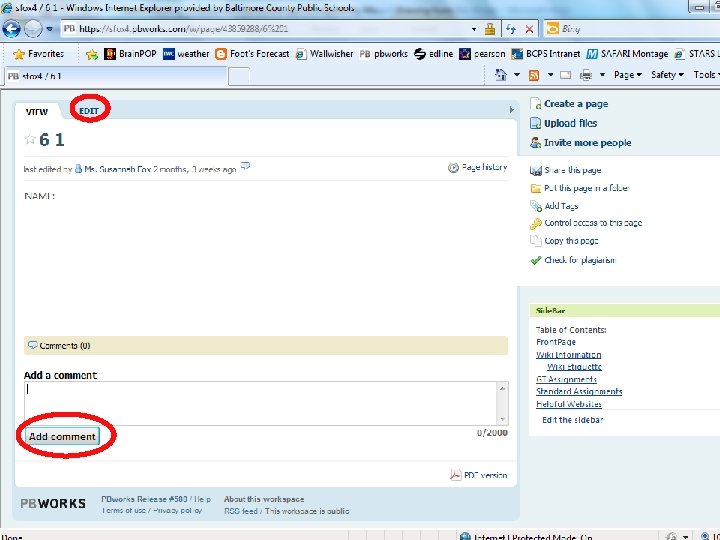Screen dimensions: 720x540
Task: Open Ms. Susannah Fox's profile link
Action: [x=118, y=169]
